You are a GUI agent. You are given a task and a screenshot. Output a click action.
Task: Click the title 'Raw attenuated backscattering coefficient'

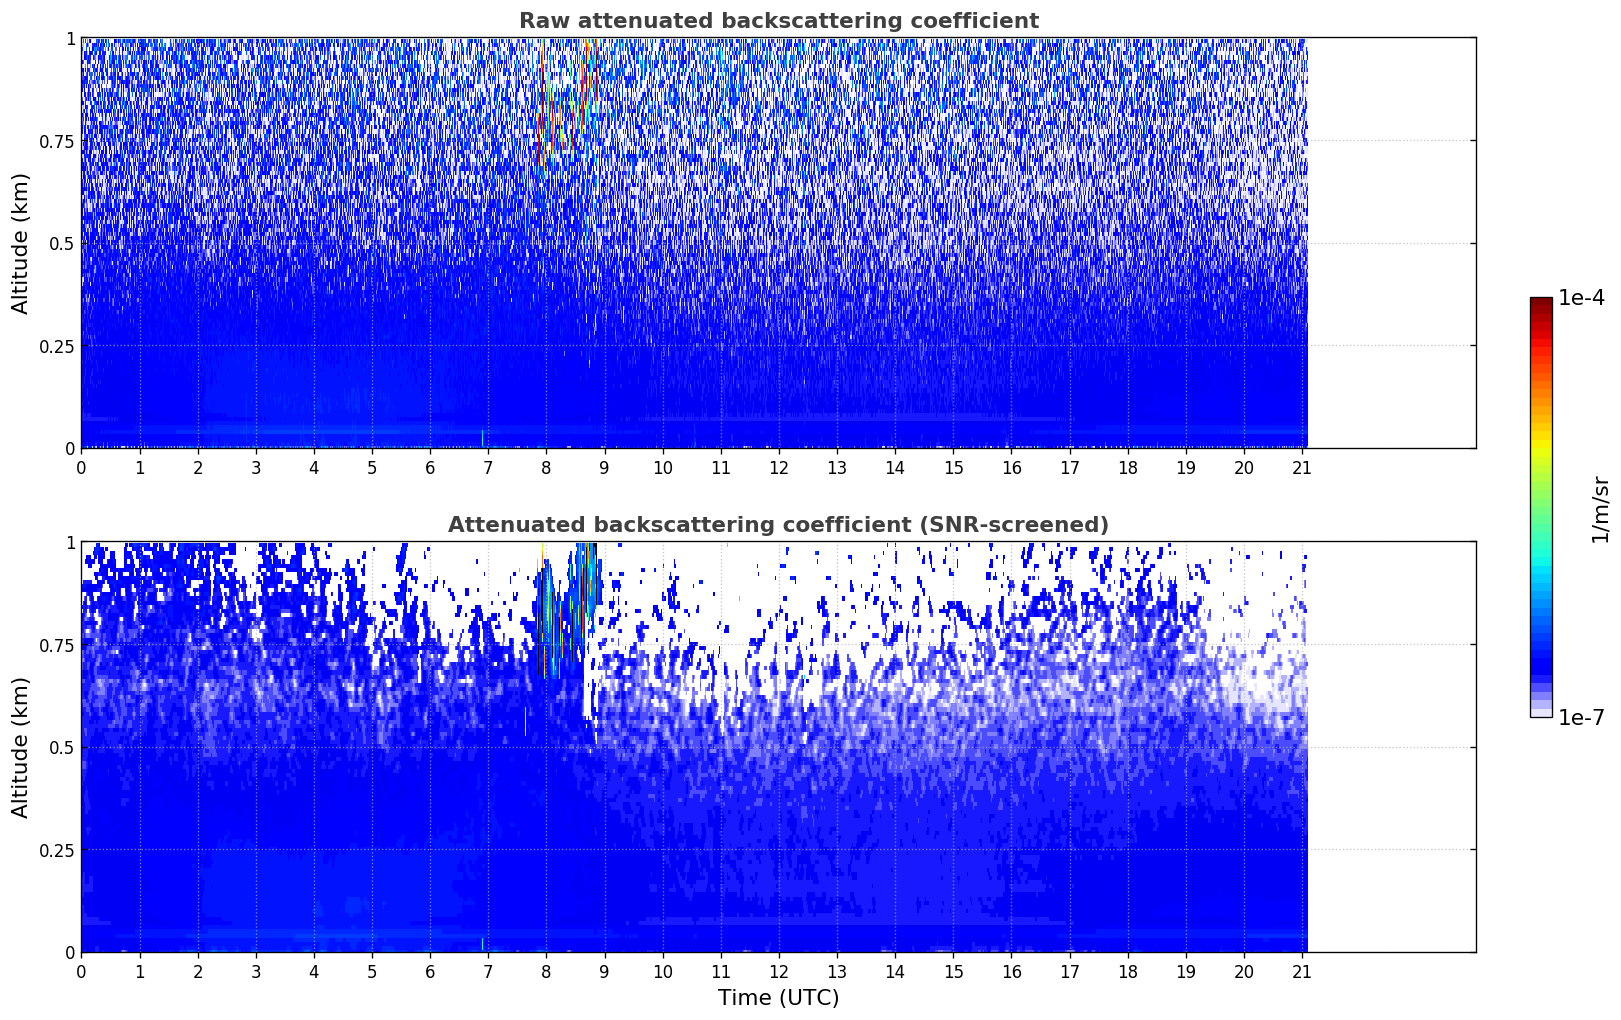click(x=778, y=21)
